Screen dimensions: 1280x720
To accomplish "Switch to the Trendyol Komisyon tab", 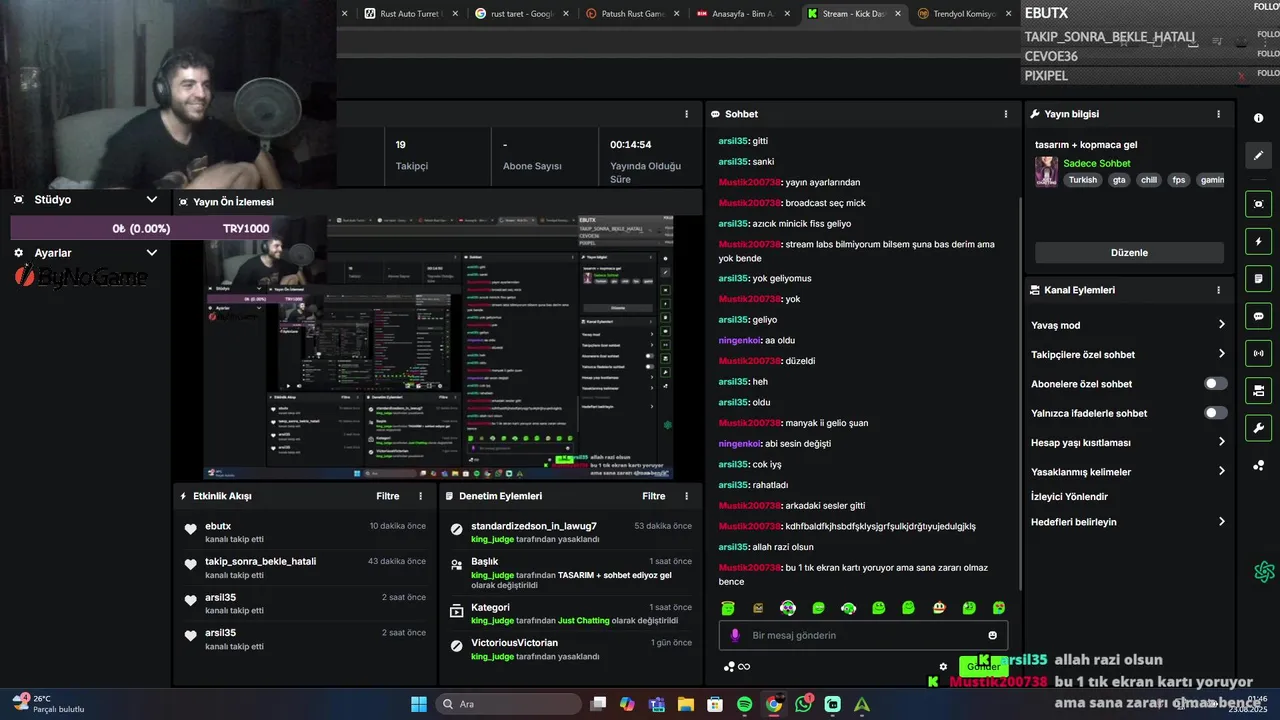I will pos(963,14).
